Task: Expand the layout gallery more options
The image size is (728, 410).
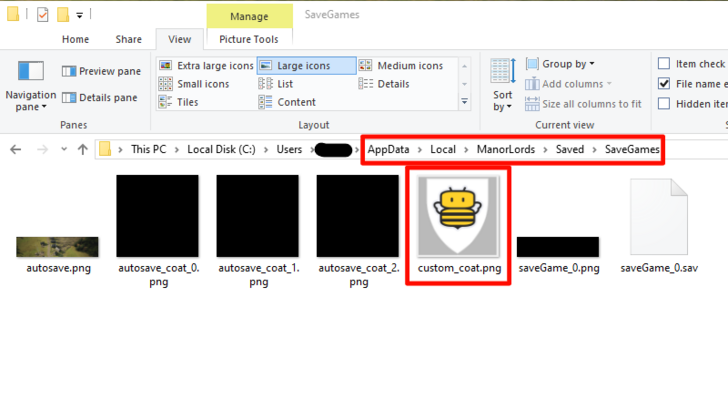Action: pos(464,102)
